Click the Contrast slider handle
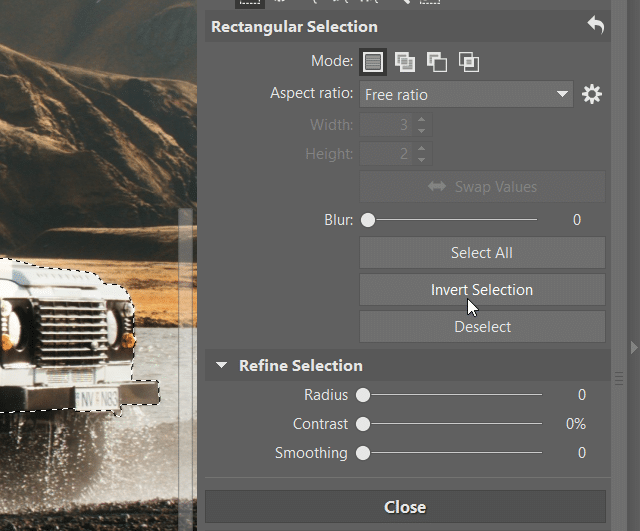Viewport: 640px width, 531px height. click(x=363, y=424)
